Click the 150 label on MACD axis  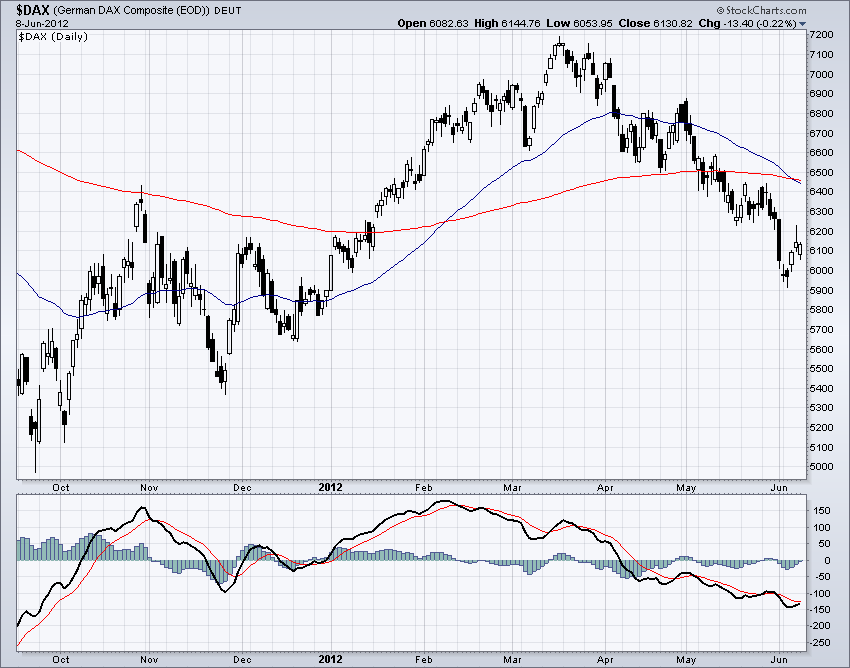tap(822, 511)
